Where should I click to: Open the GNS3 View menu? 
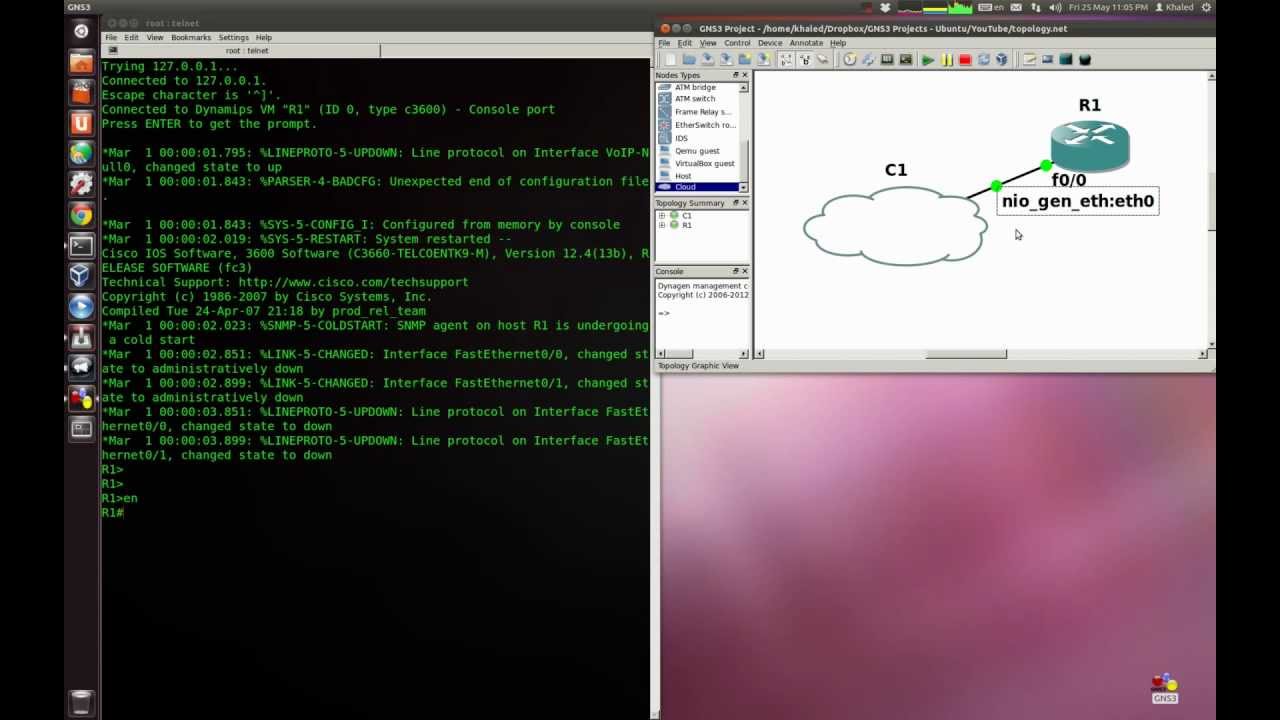click(x=708, y=43)
